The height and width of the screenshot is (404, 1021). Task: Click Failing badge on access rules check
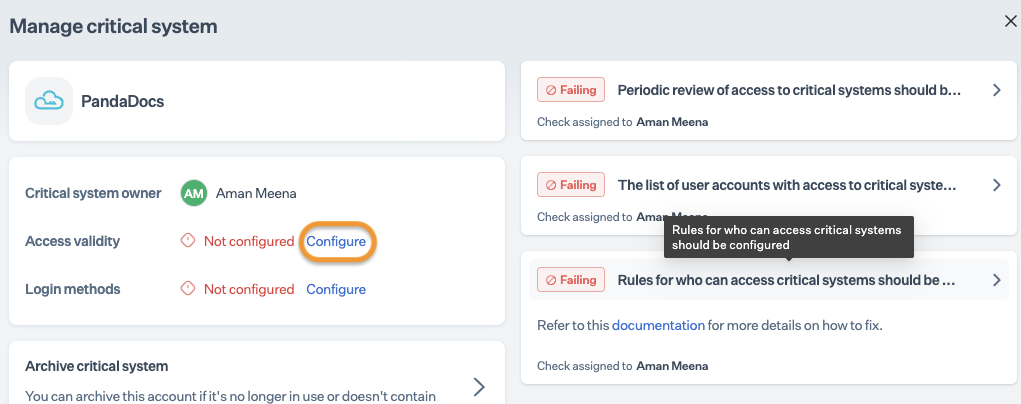click(x=570, y=280)
